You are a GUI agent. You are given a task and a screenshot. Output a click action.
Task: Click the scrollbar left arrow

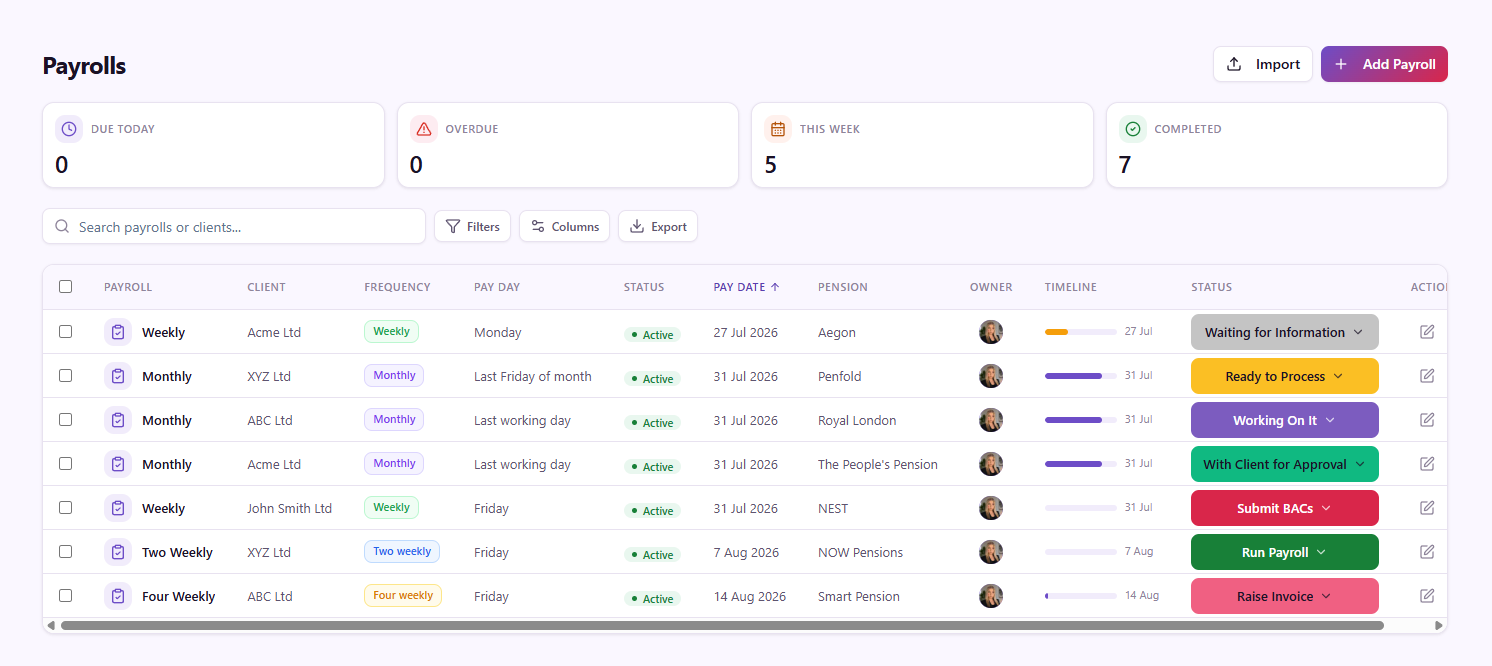click(x=51, y=626)
